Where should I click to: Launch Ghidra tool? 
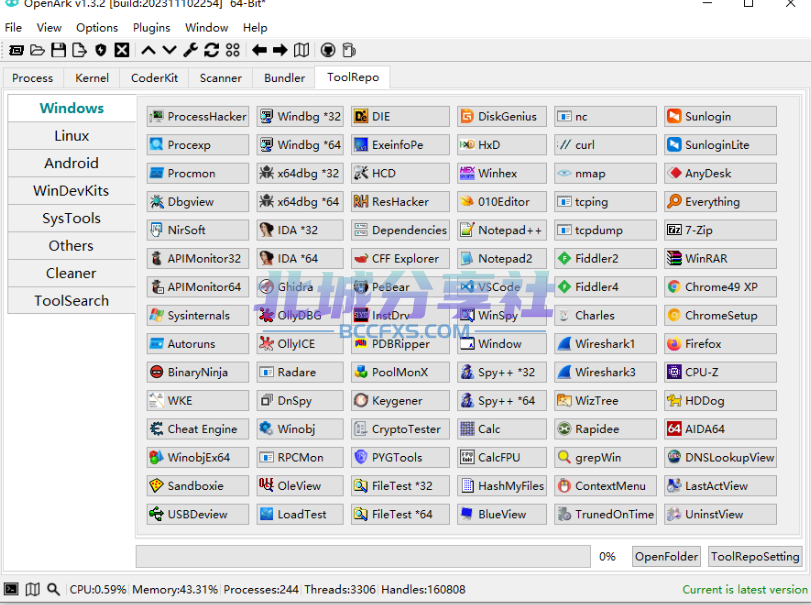coord(300,286)
